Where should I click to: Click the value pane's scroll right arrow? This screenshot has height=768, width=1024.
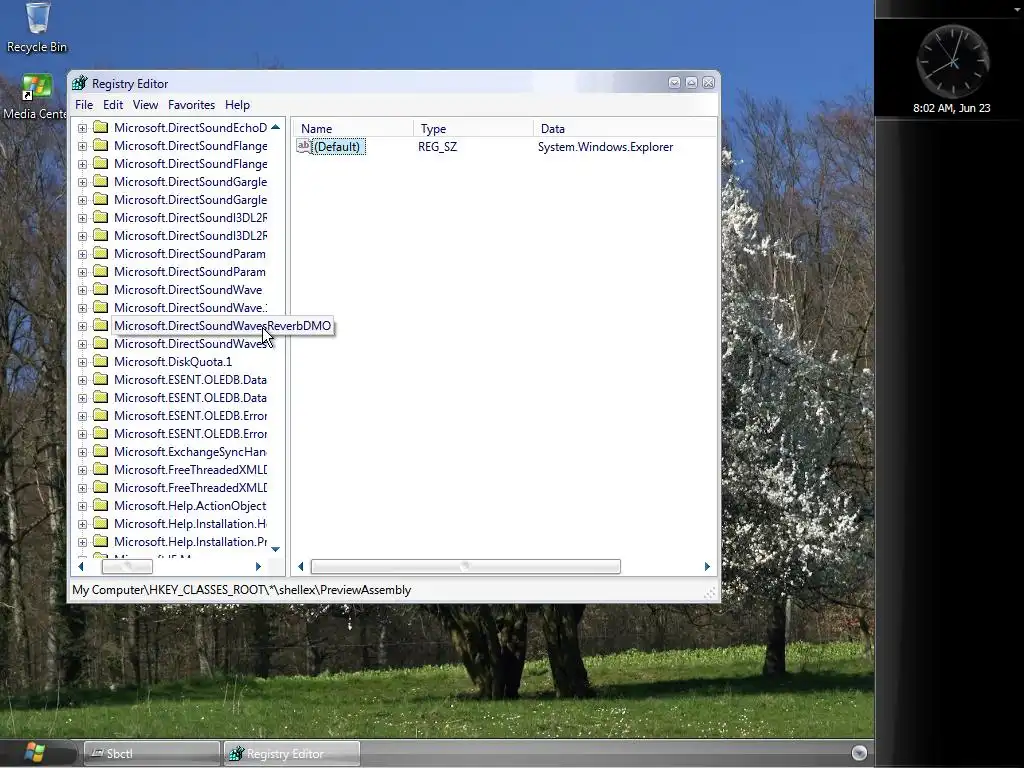[x=707, y=566]
